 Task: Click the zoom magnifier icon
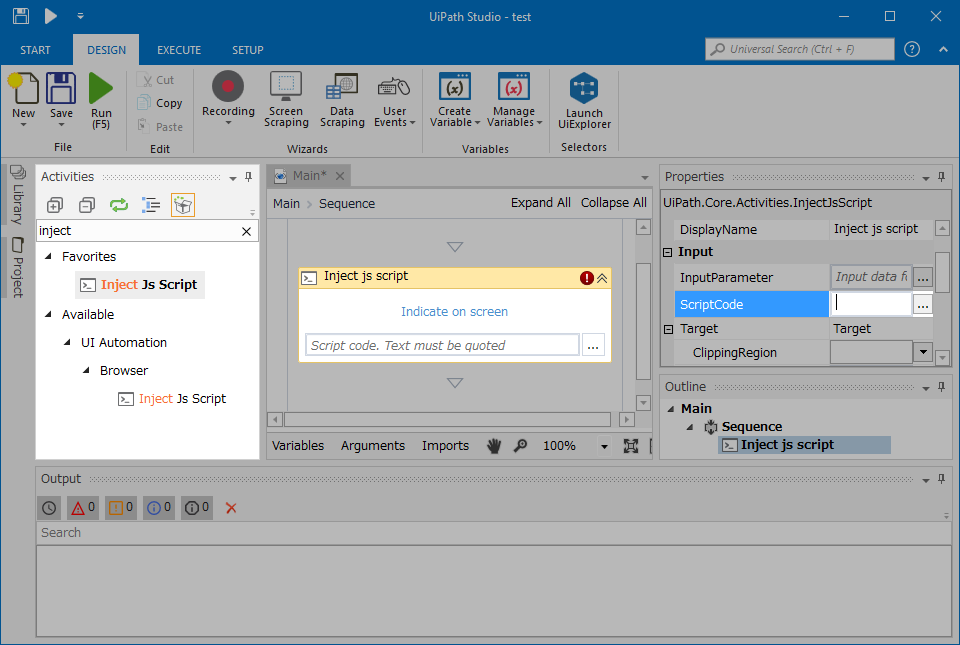coord(520,446)
